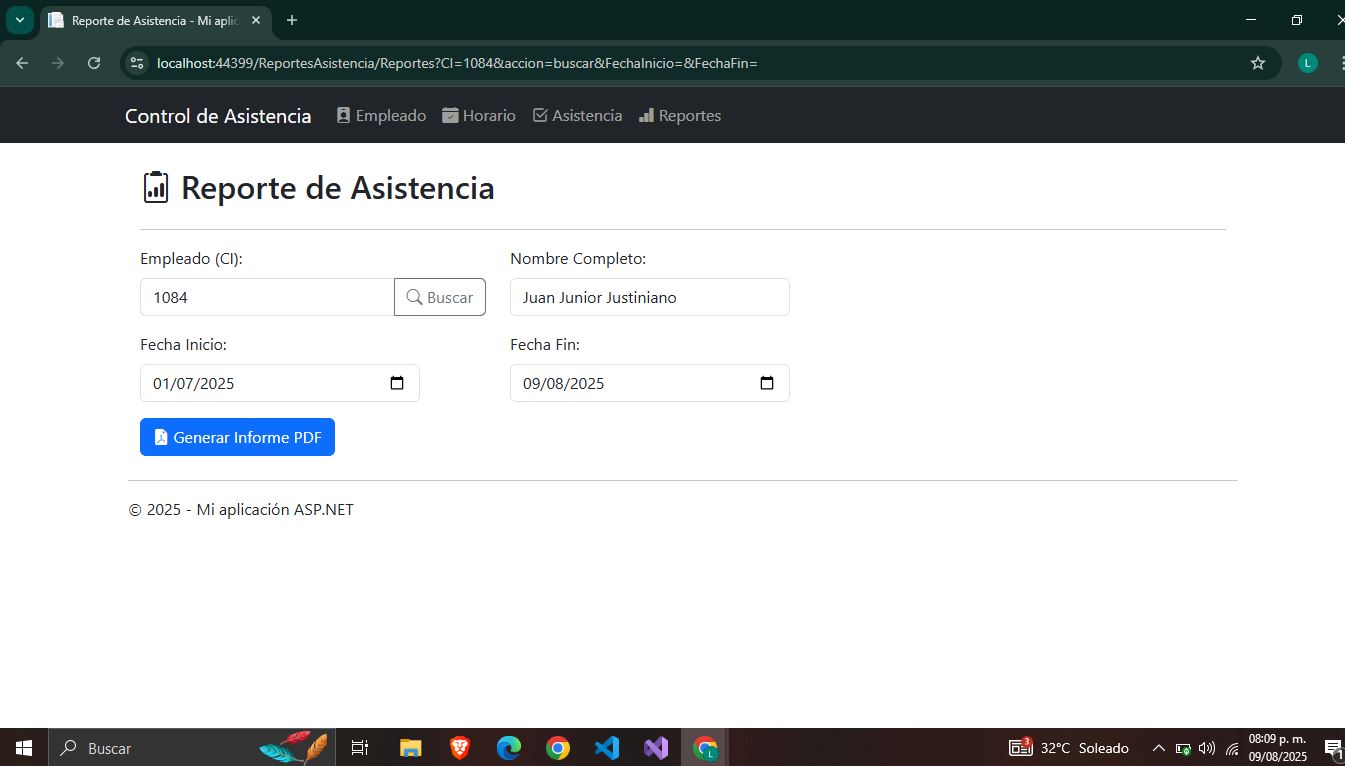The image size is (1345, 766).
Task: Open the volume speaker tray icon
Action: point(1207,748)
